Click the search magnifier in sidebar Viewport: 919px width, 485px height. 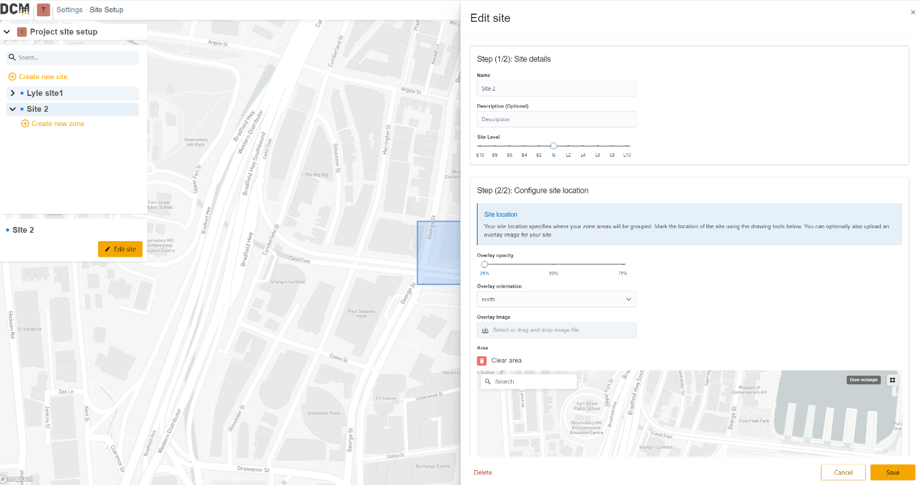12,57
